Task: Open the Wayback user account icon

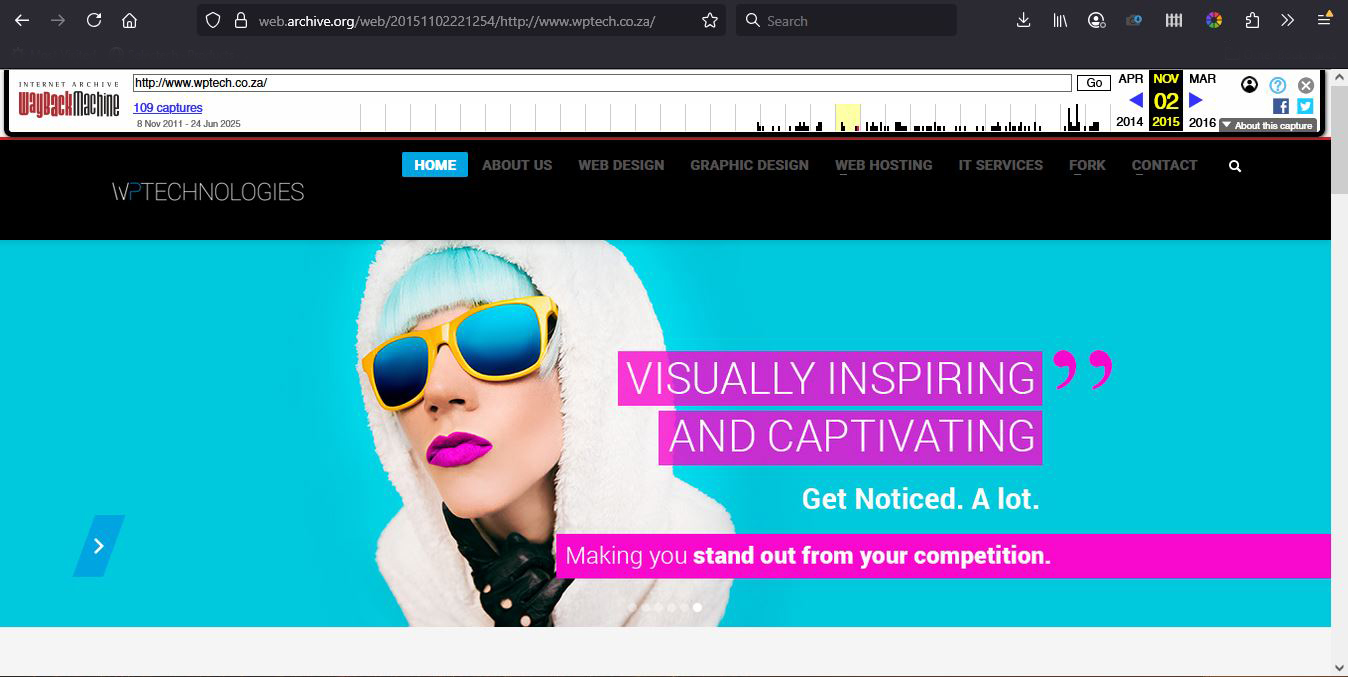Action: [1249, 85]
